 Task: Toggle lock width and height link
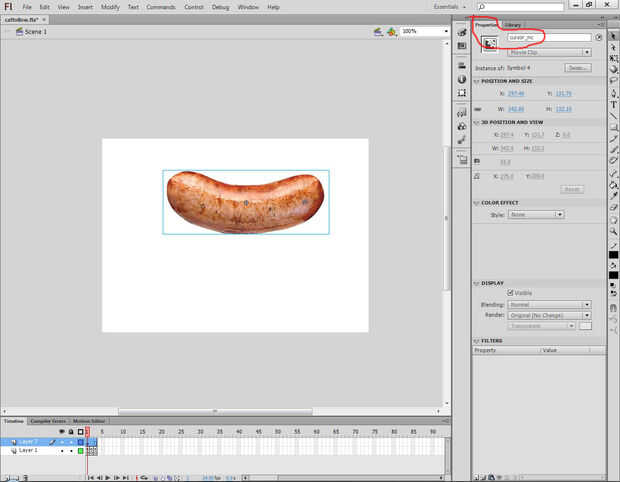478,109
